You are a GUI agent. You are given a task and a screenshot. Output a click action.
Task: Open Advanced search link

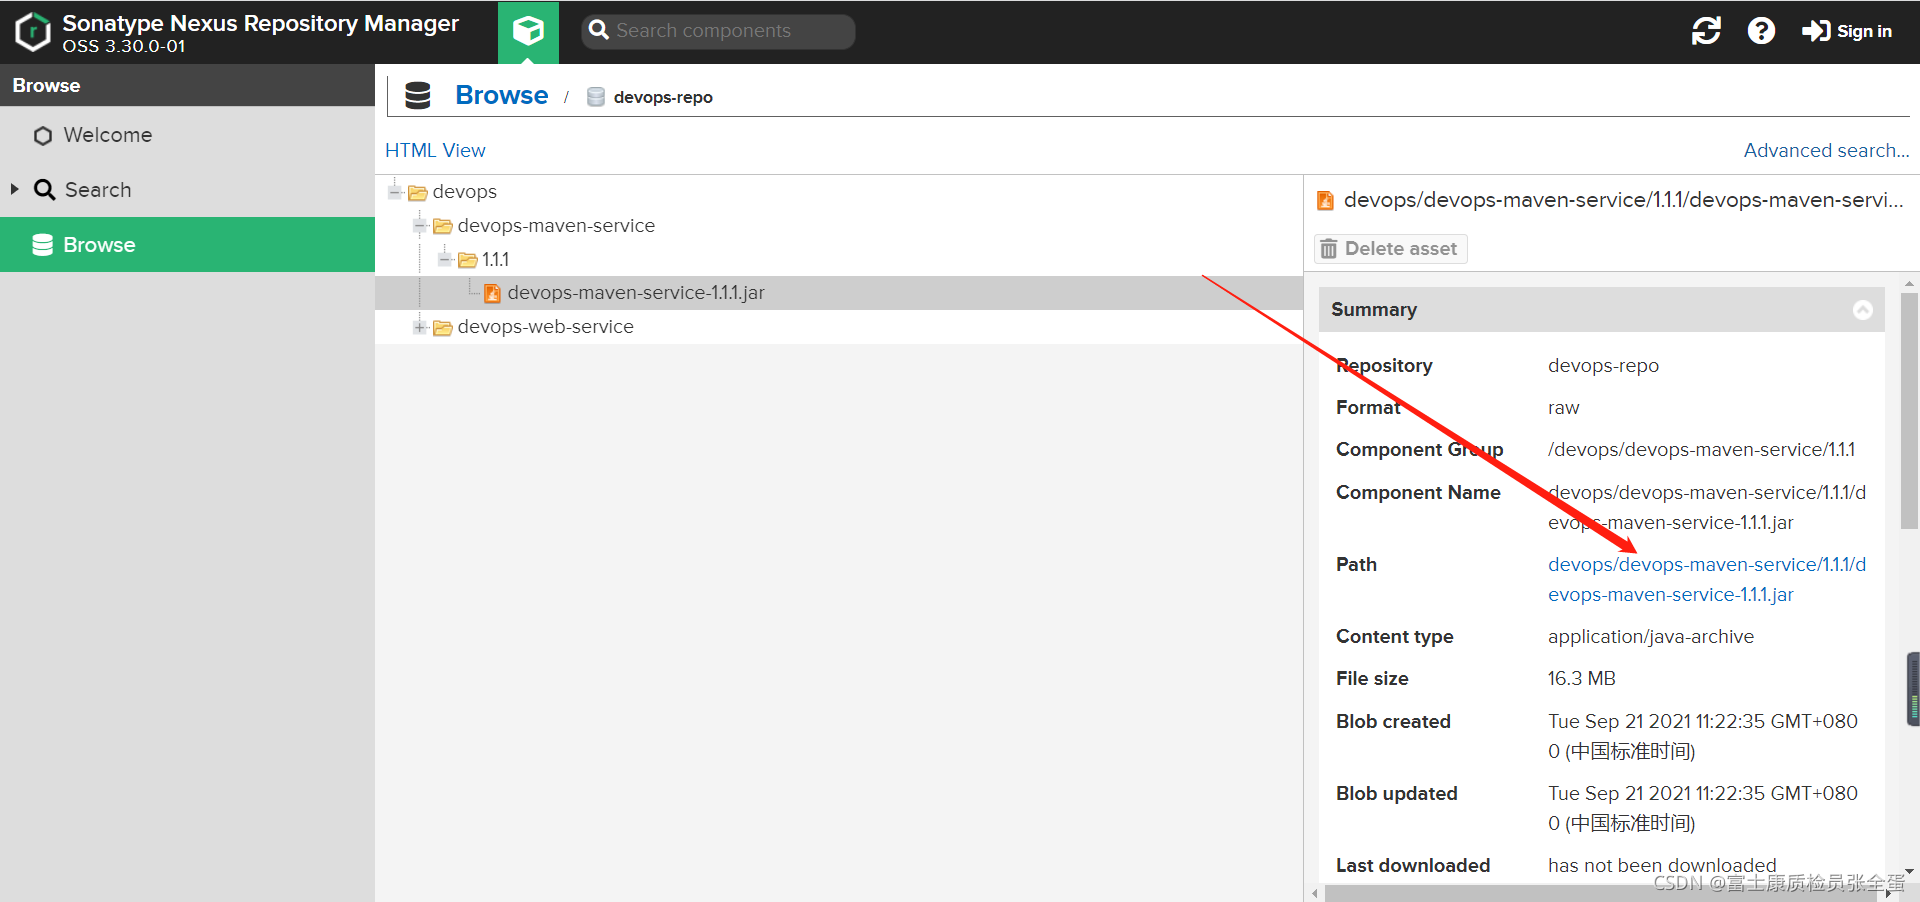point(1826,150)
